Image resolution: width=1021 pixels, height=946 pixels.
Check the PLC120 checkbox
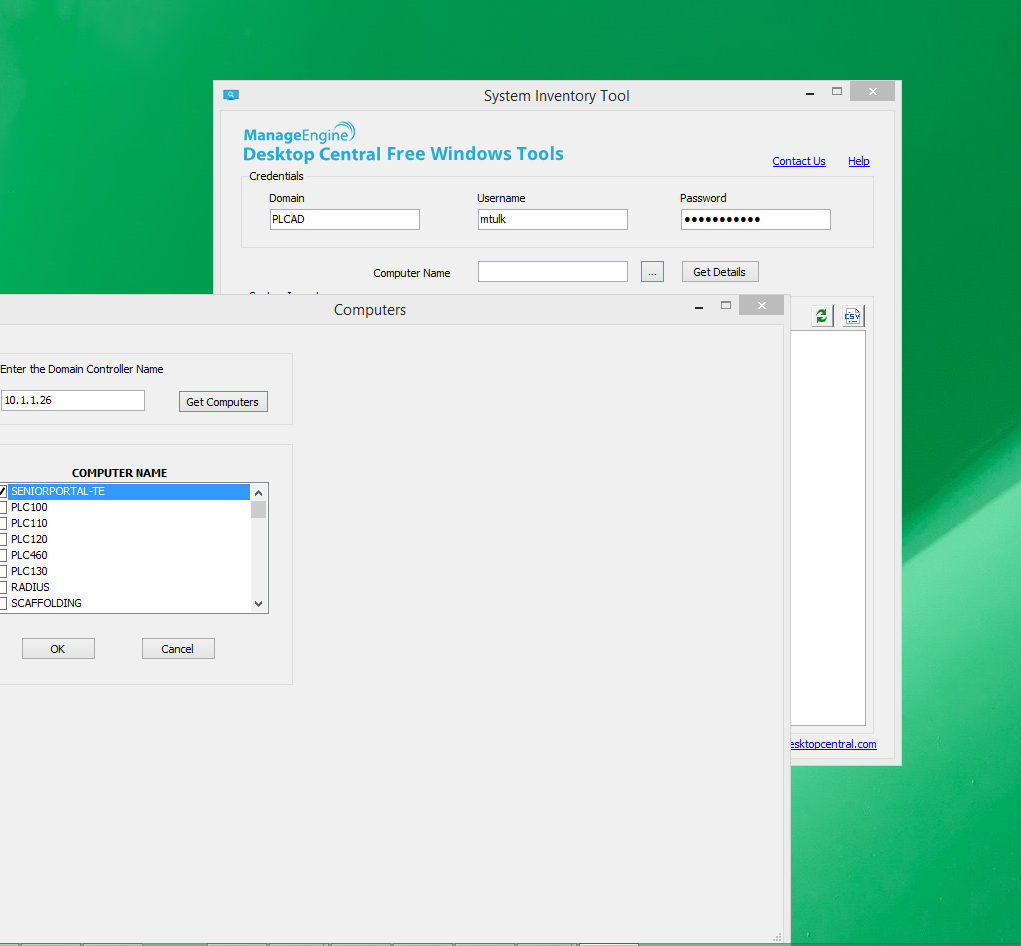[3, 539]
